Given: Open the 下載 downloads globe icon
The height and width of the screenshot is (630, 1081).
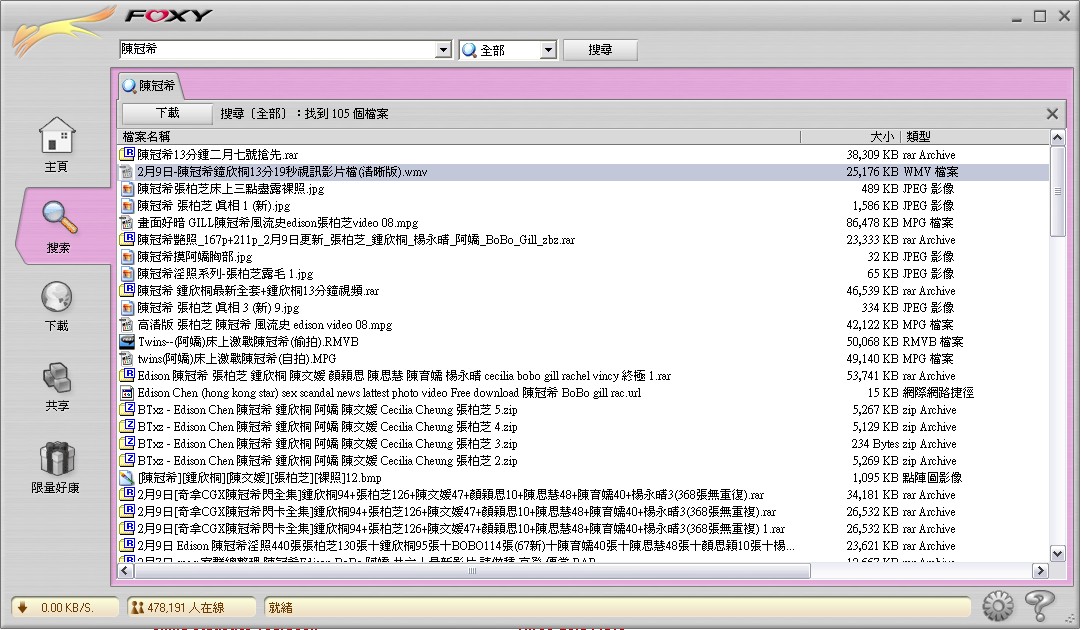Looking at the screenshot, I should 57,297.
